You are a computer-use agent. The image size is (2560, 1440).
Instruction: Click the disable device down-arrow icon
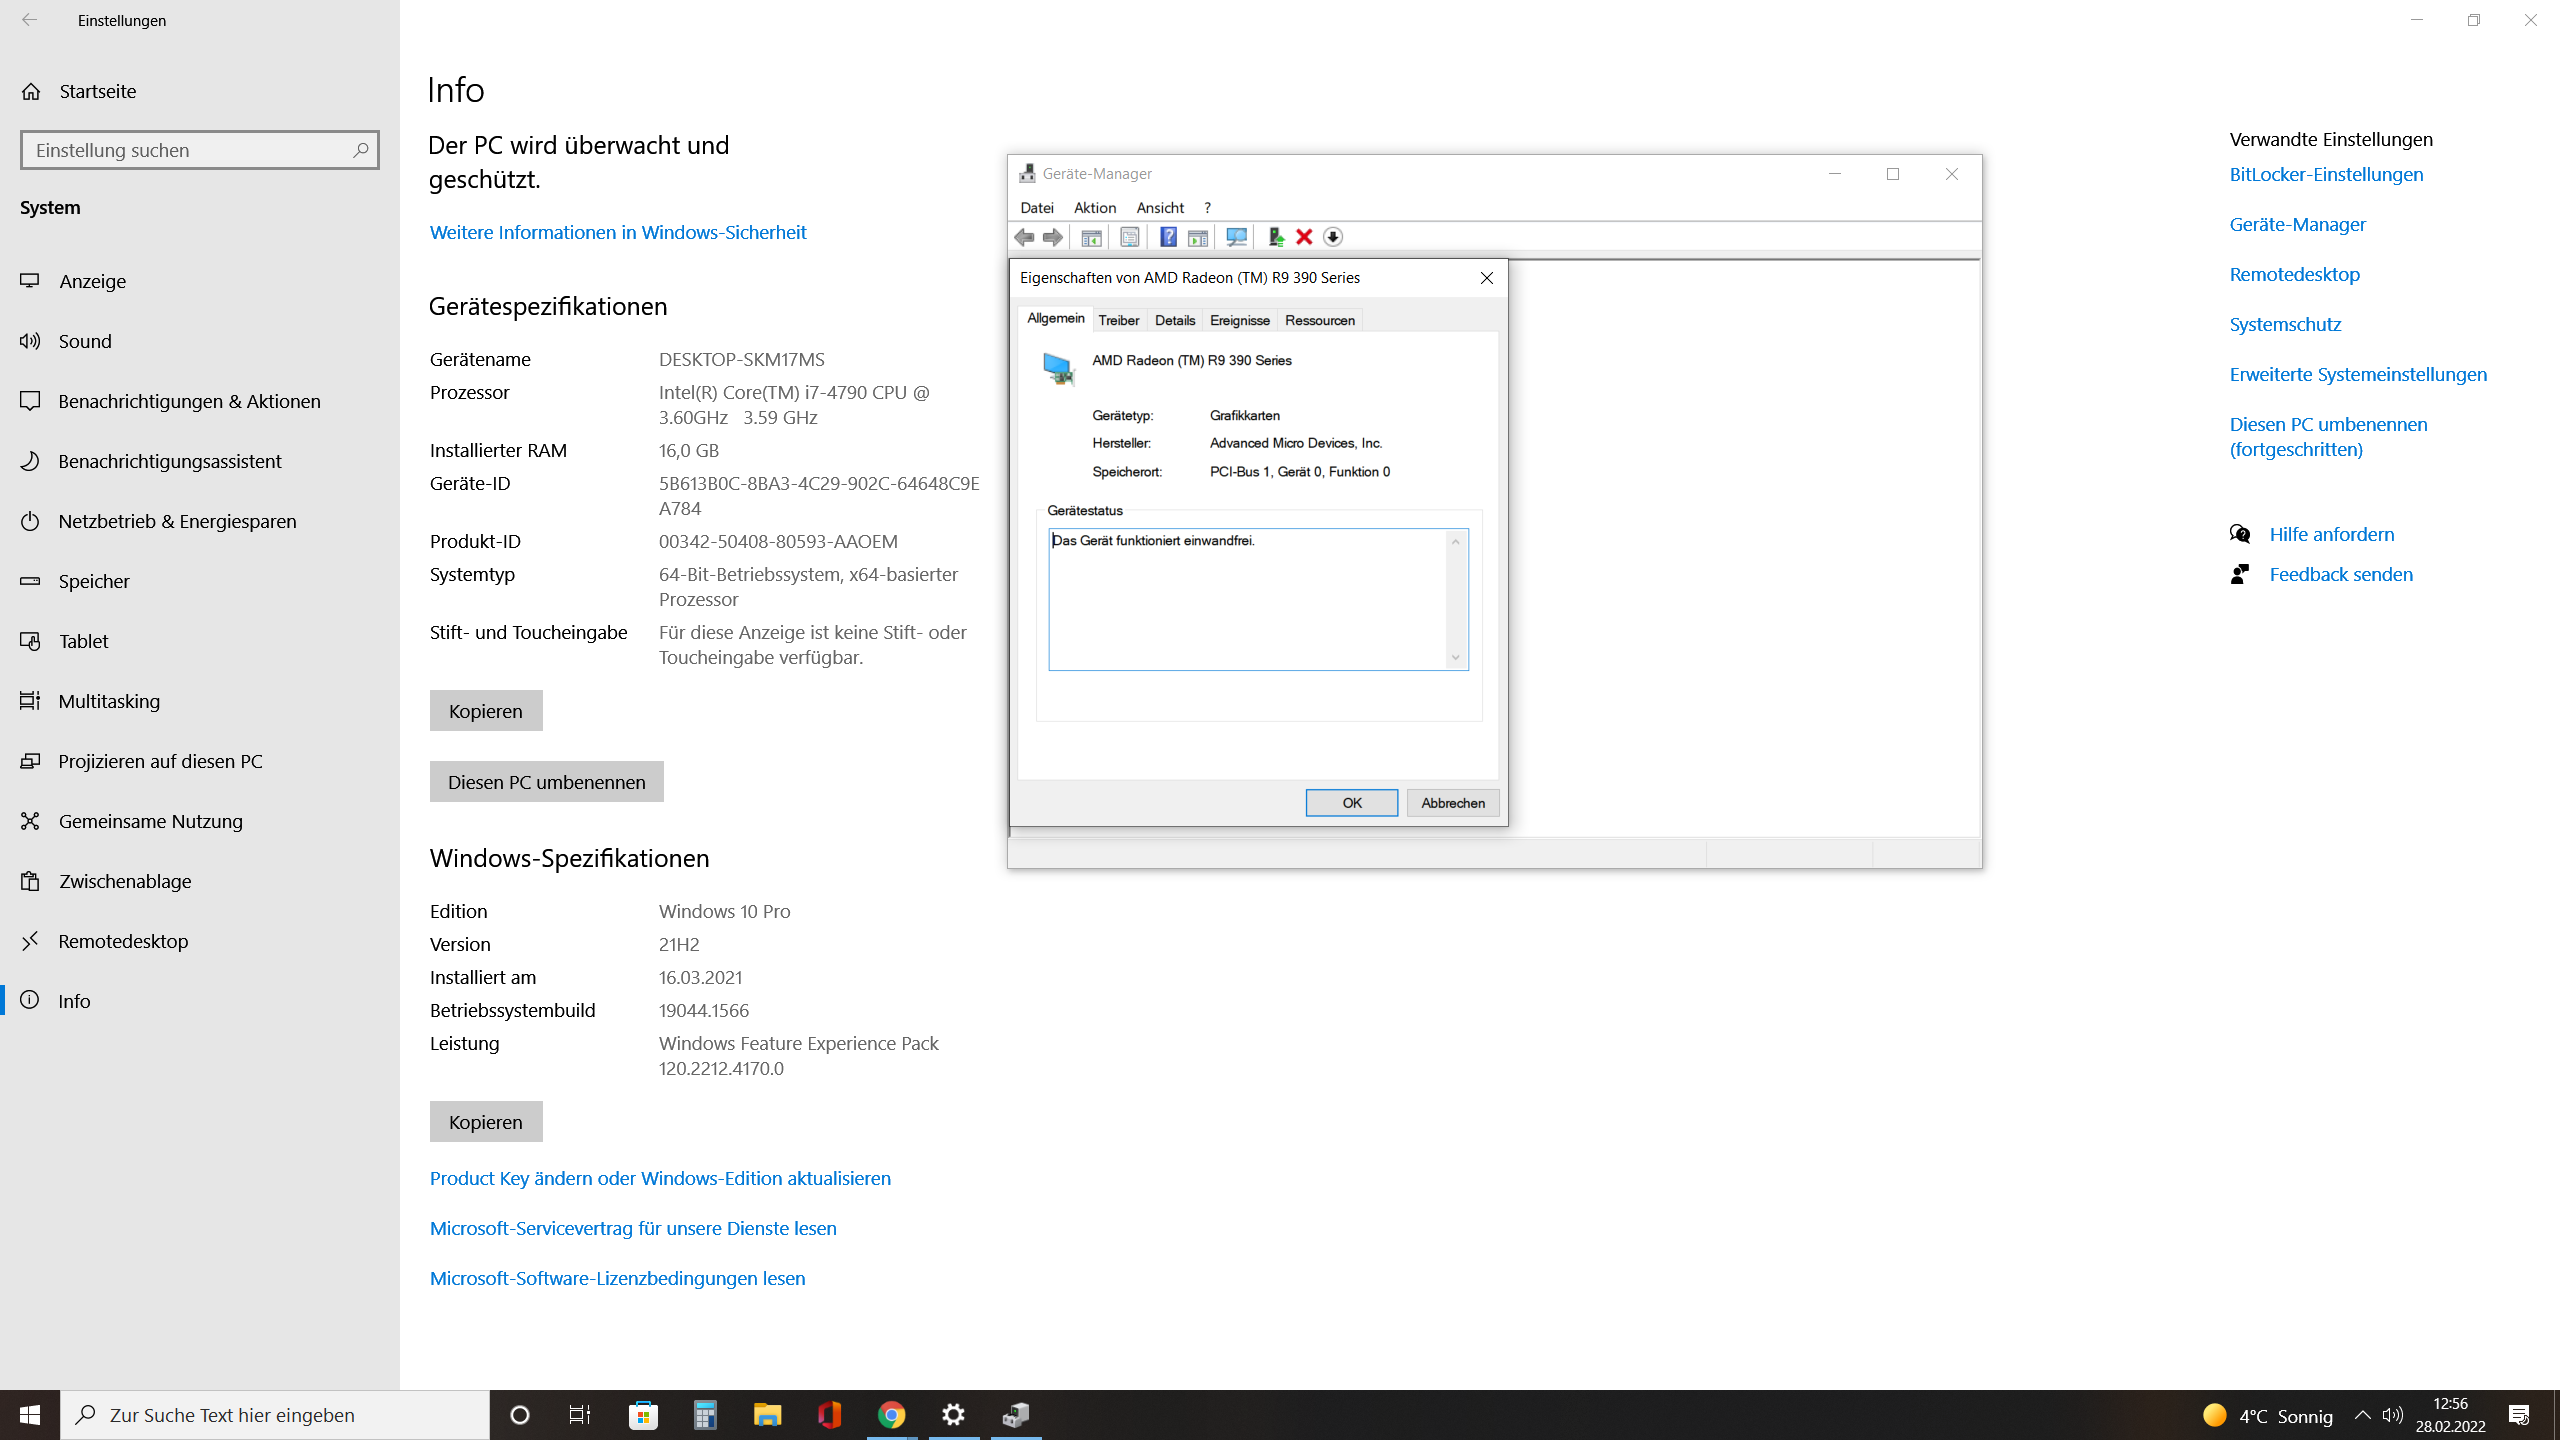point(1333,237)
